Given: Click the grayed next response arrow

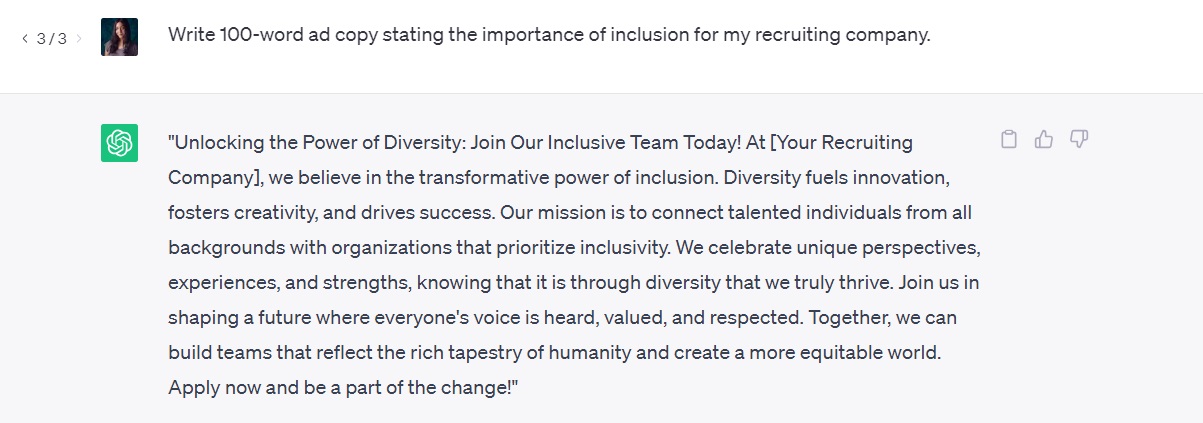Looking at the screenshot, I should point(79,39).
